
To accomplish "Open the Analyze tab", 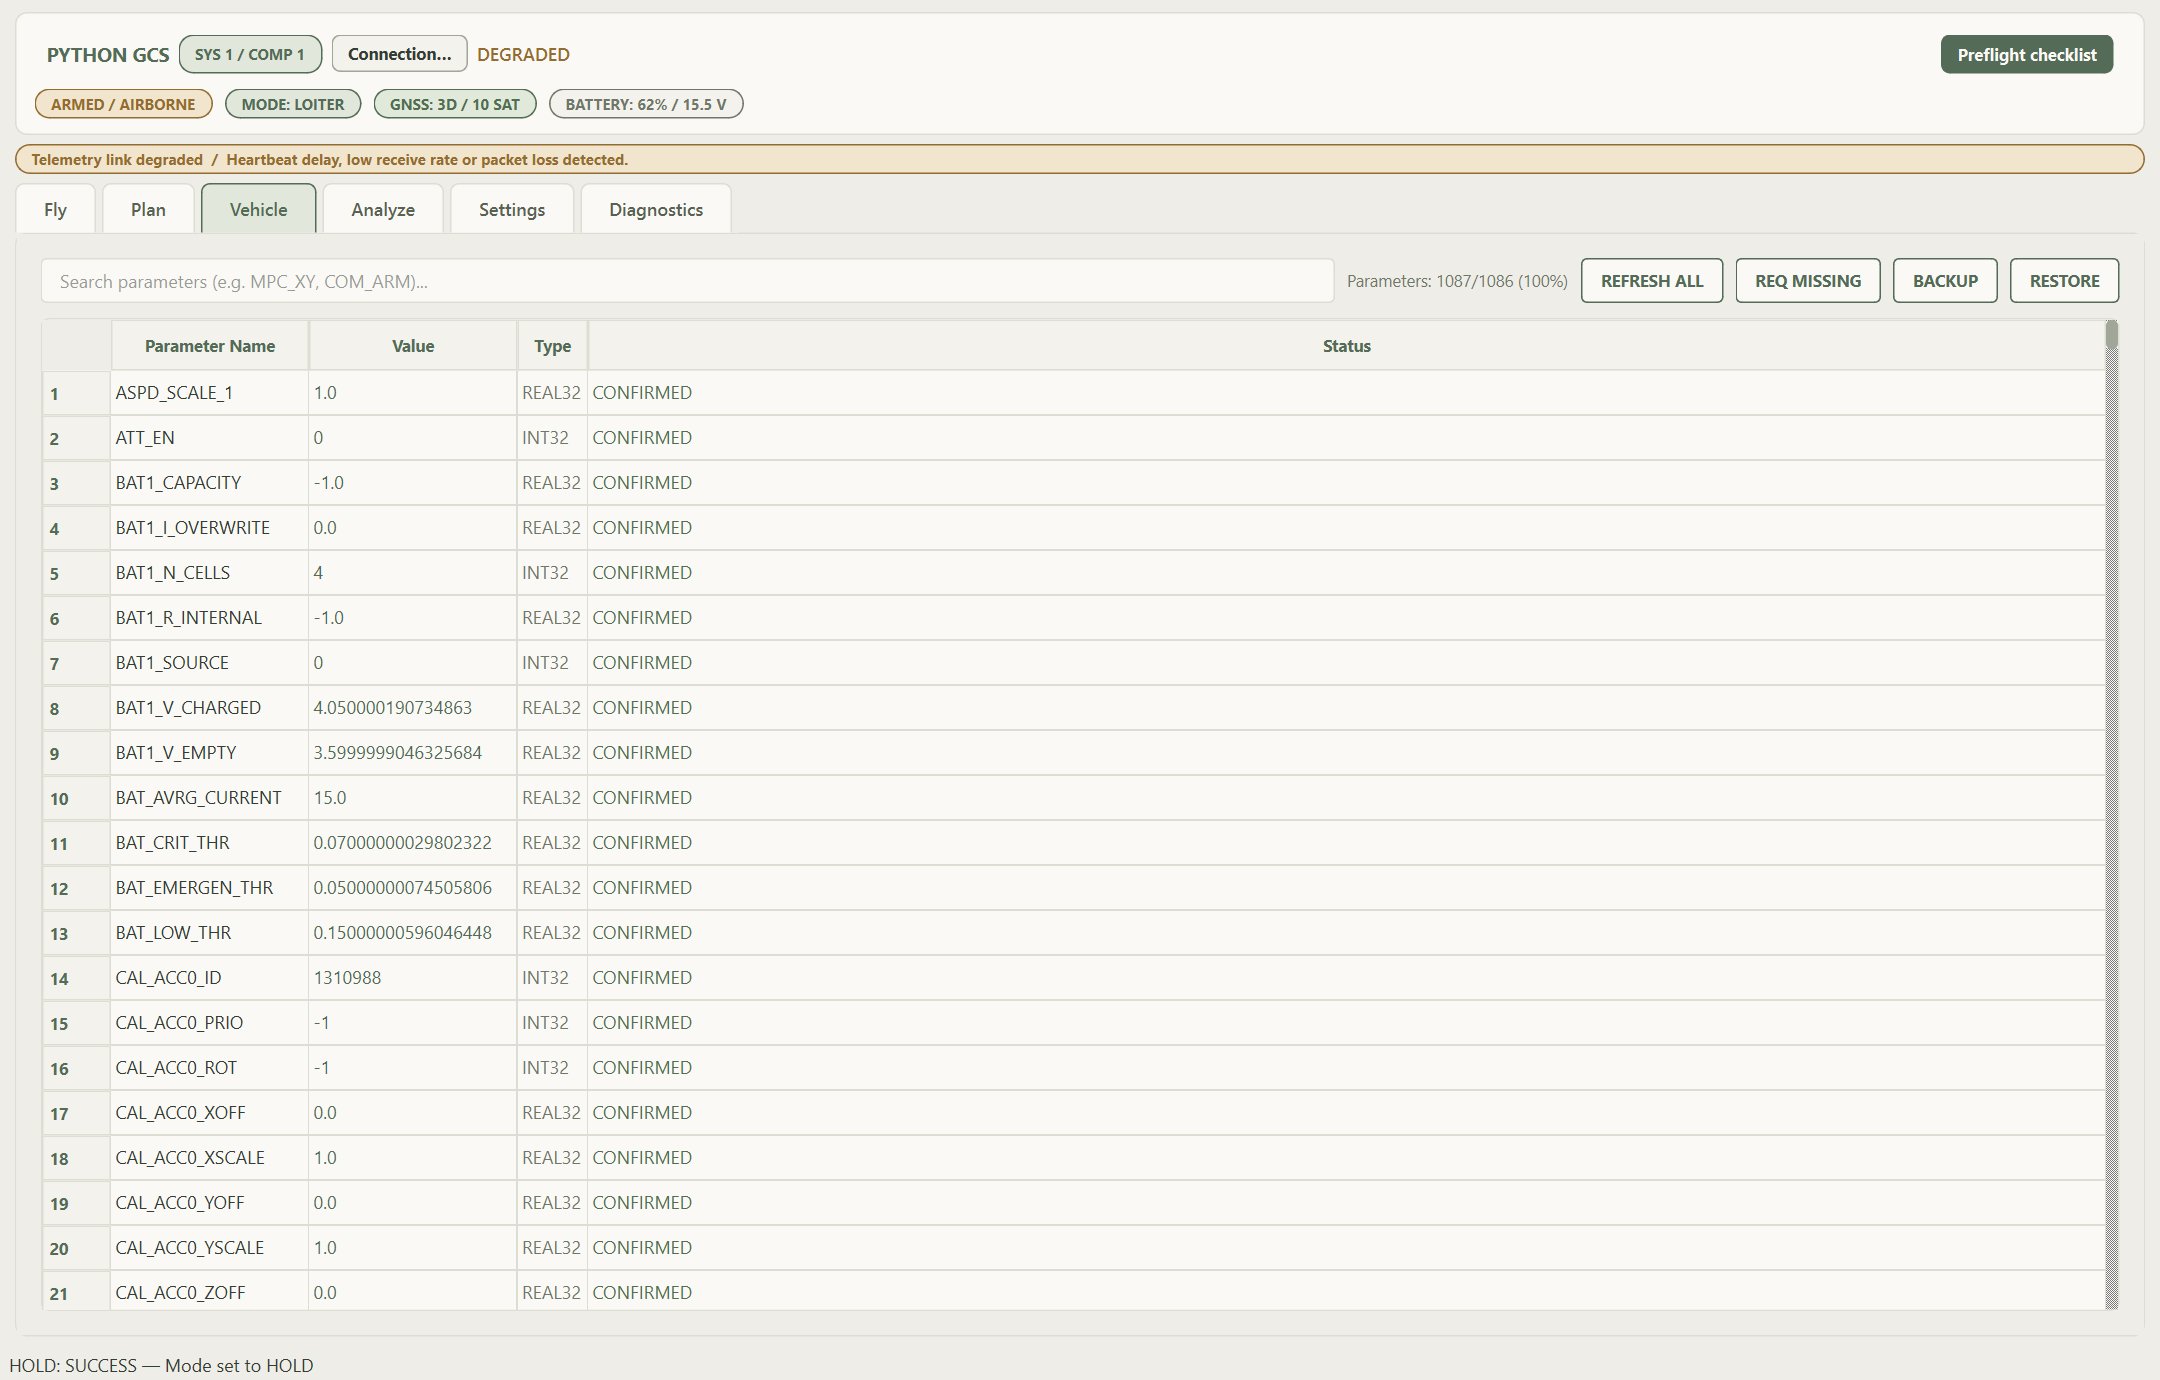I will point(383,209).
